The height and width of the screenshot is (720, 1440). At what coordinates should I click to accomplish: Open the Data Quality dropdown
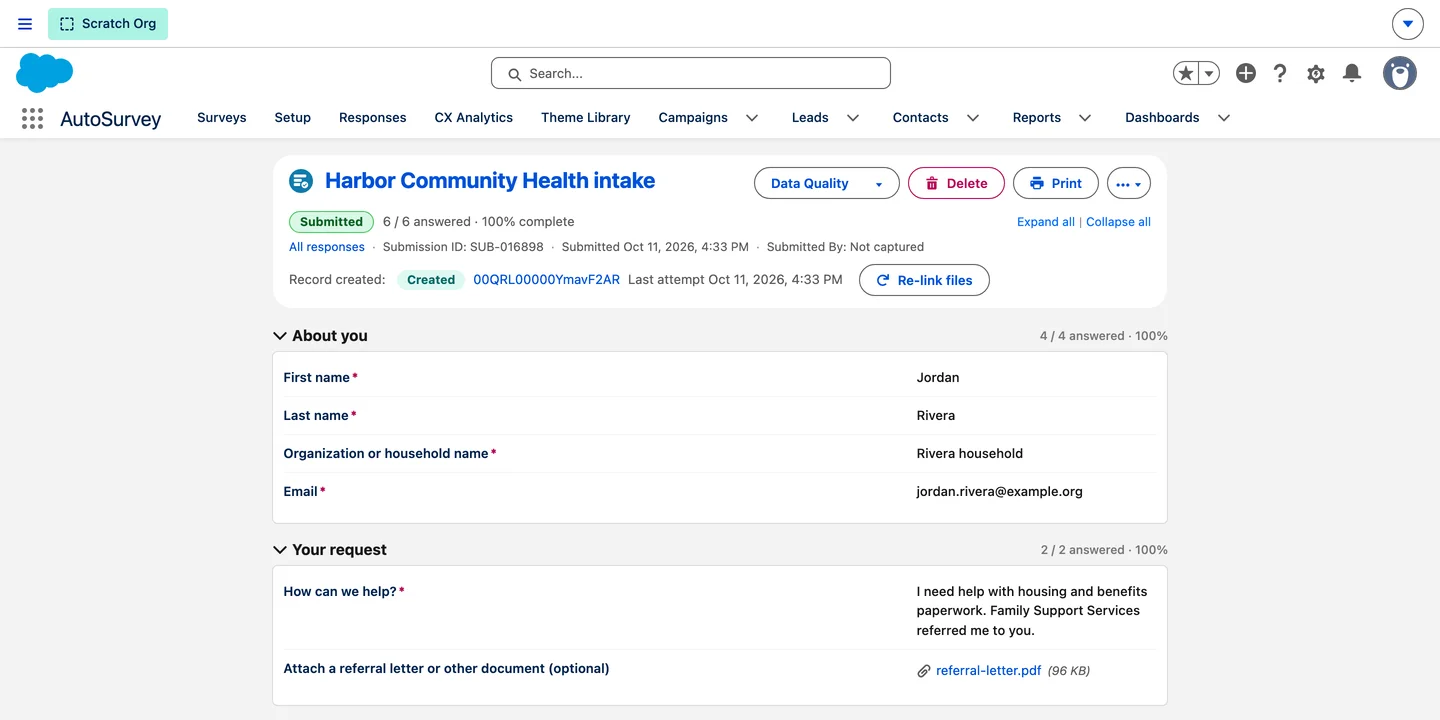click(826, 183)
